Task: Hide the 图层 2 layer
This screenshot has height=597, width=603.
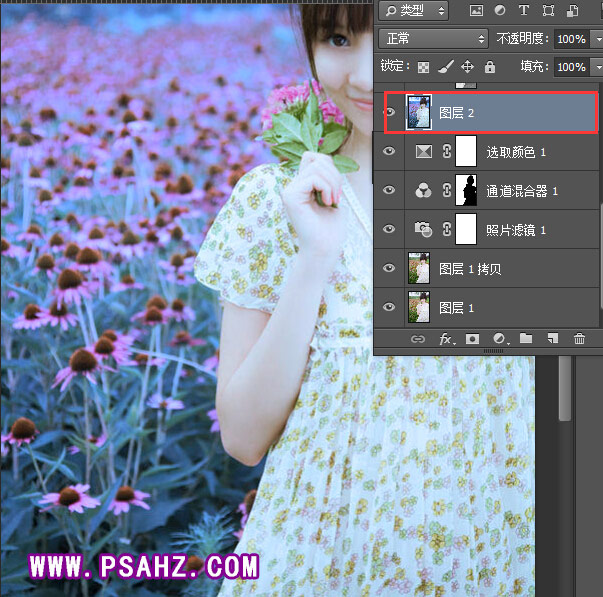Action: [x=390, y=114]
